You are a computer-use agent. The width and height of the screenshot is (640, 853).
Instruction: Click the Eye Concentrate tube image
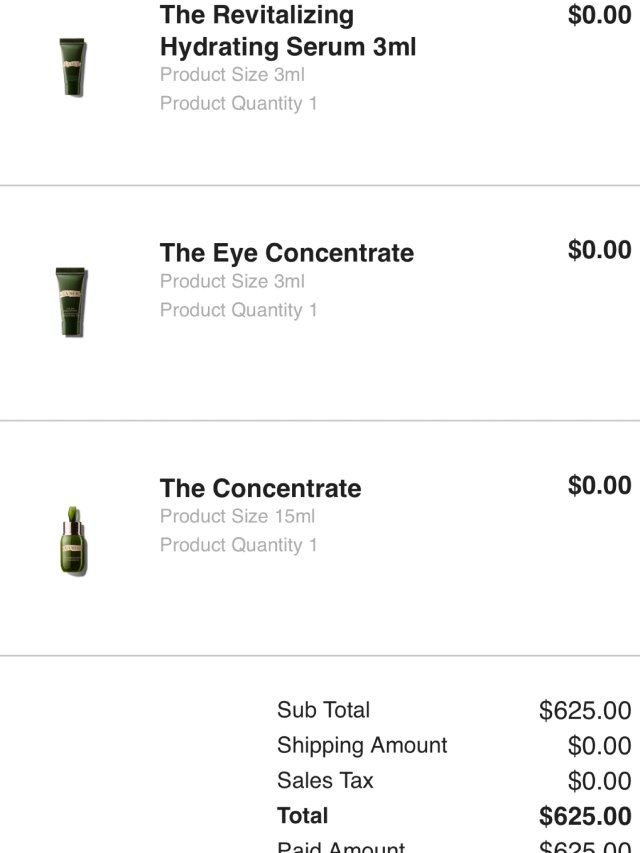click(71, 301)
